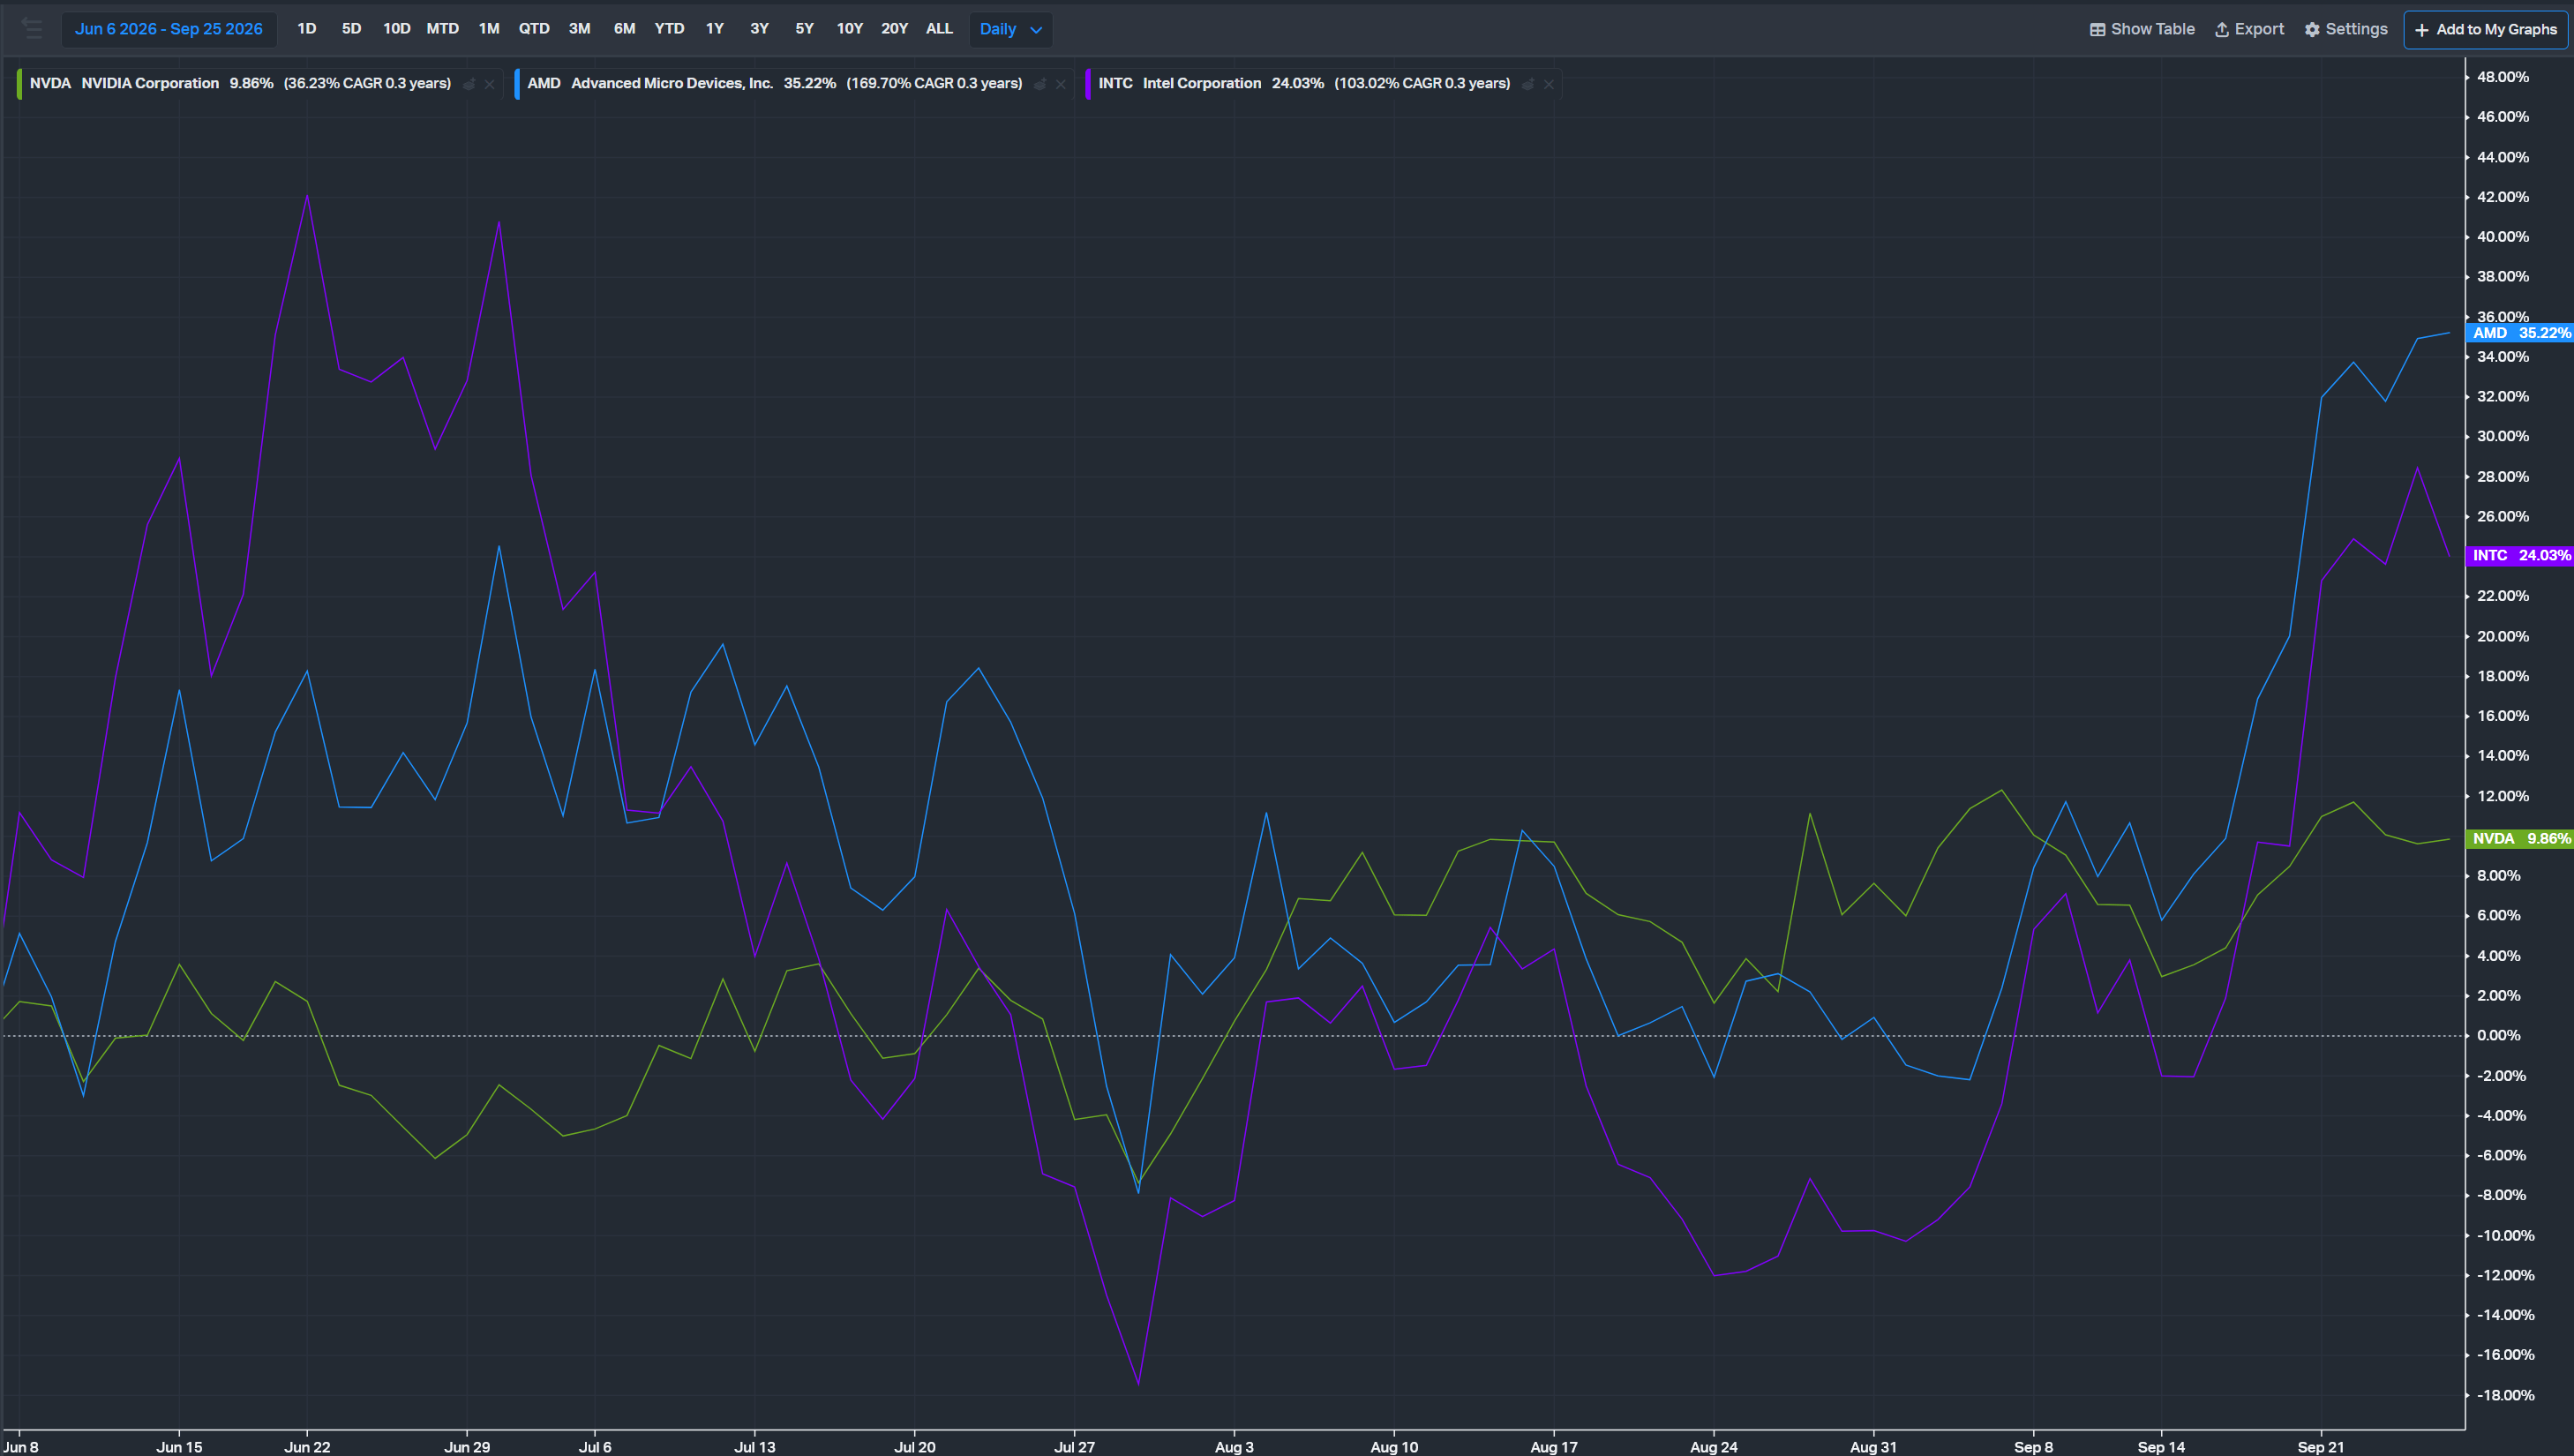Click the 48.00% y-axis label
The height and width of the screenshot is (1456, 2574).
click(x=2502, y=77)
